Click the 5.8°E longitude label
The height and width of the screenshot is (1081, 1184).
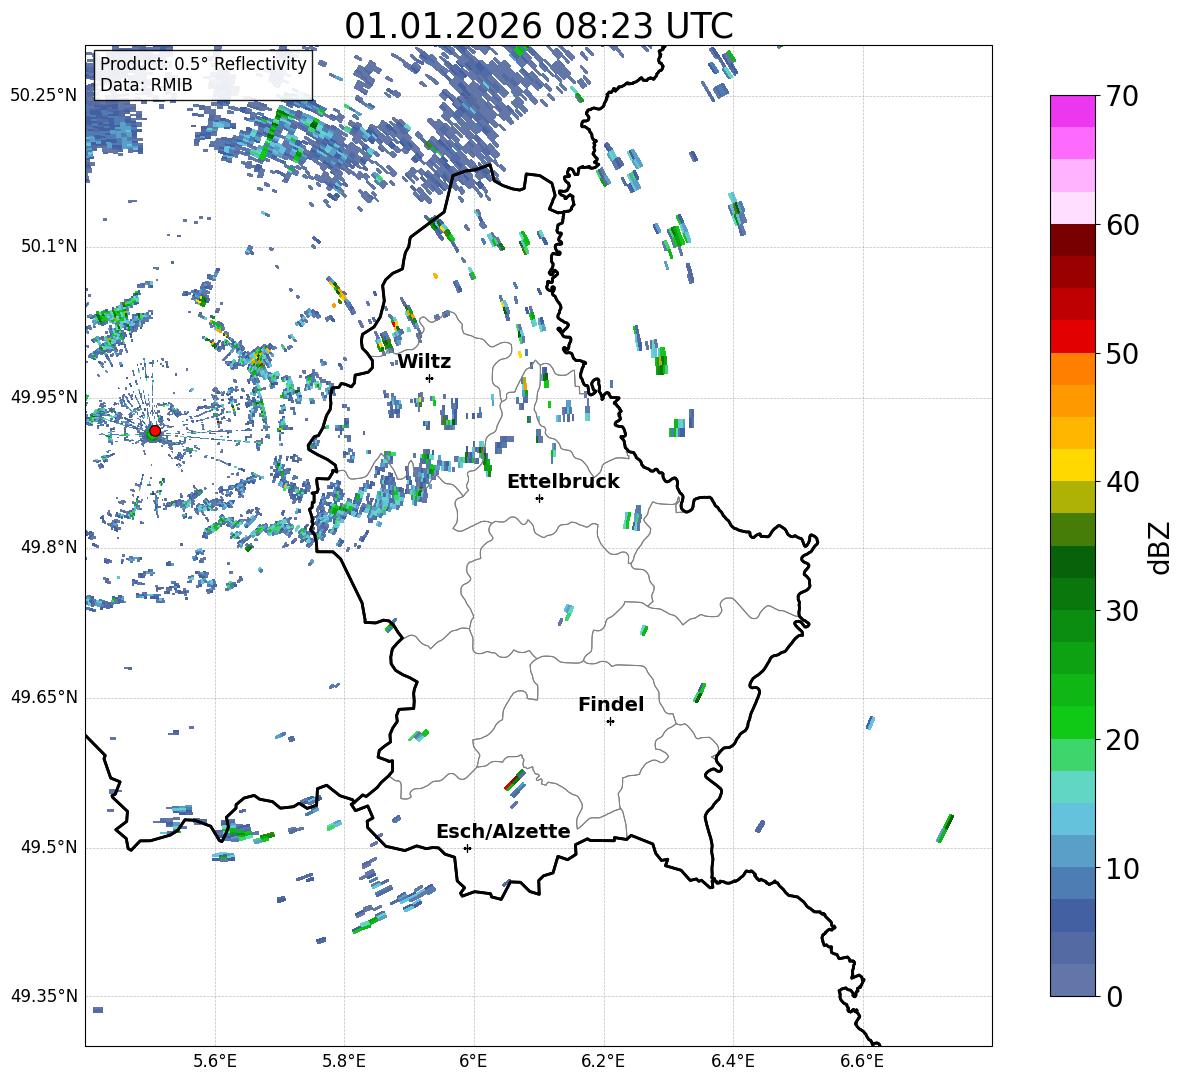tap(344, 1061)
